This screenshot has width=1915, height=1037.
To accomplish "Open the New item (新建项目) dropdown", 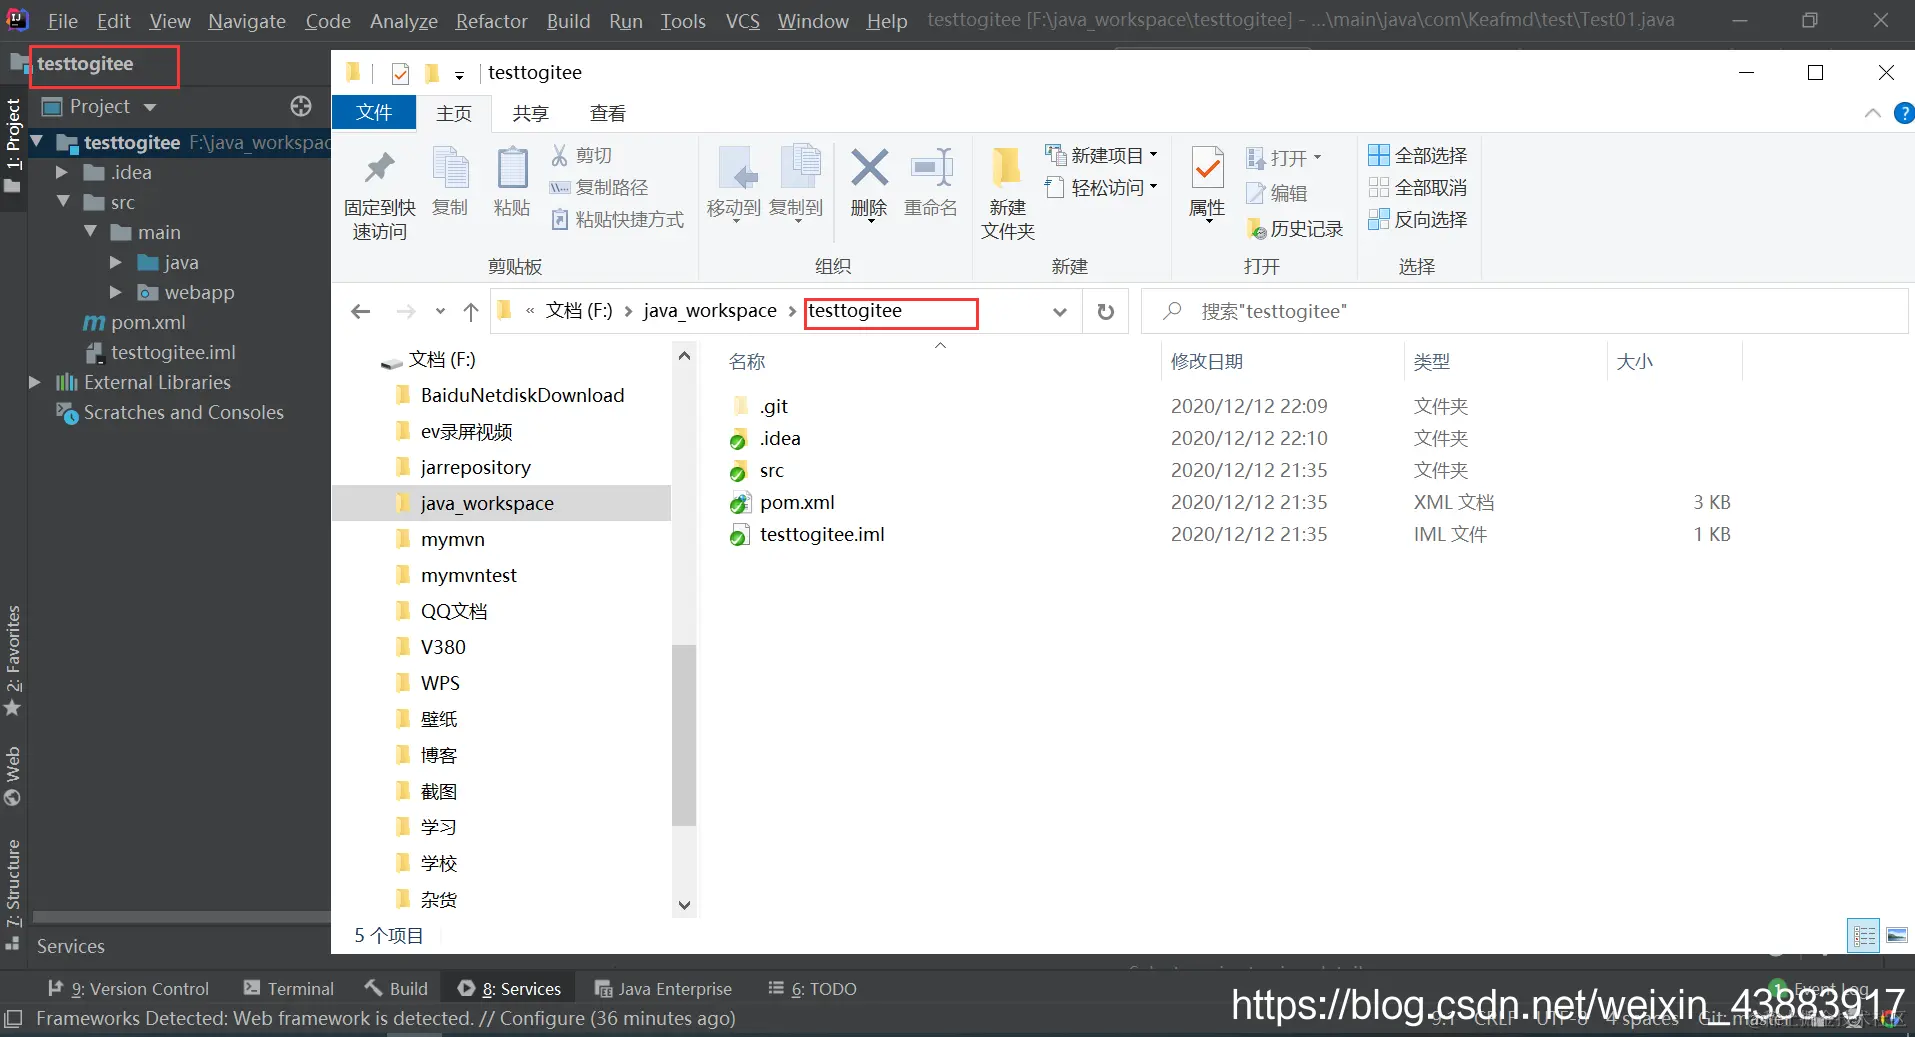I will tap(1101, 155).
